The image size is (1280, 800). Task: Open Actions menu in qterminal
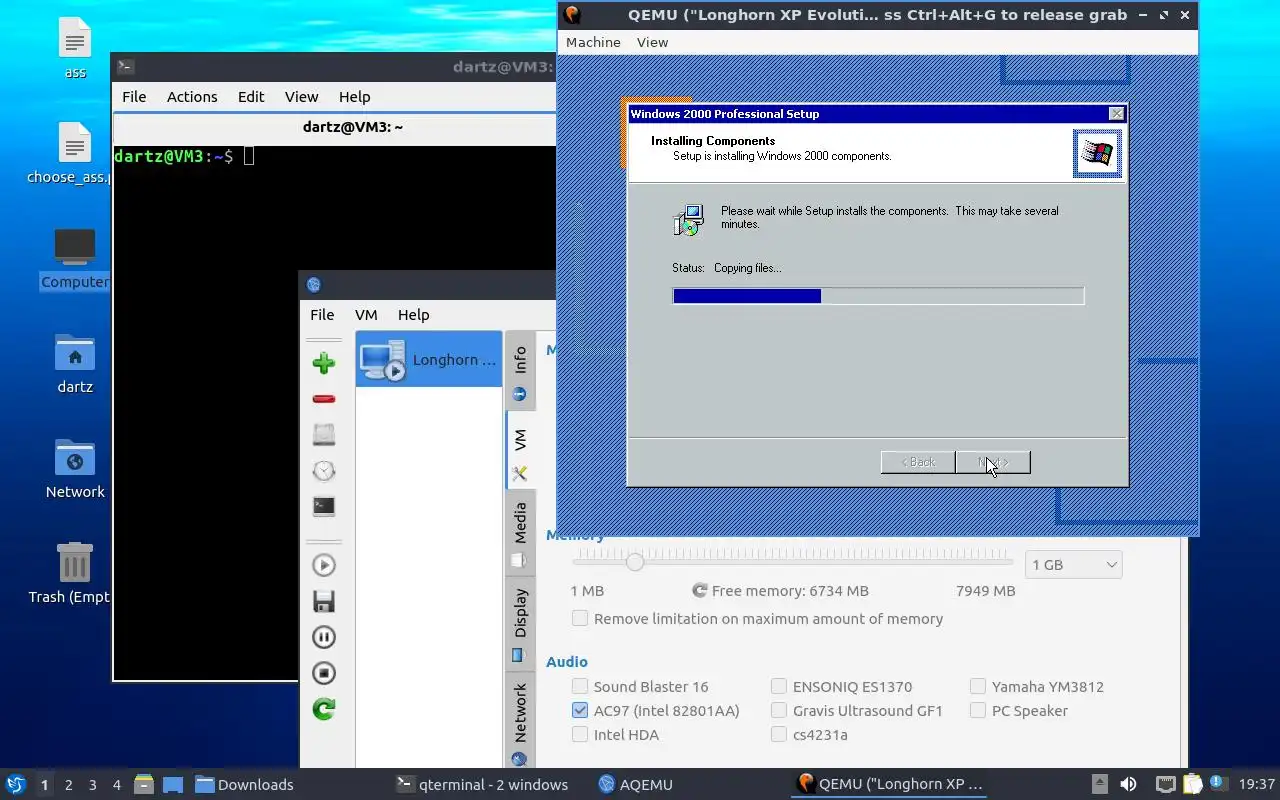coord(192,97)
